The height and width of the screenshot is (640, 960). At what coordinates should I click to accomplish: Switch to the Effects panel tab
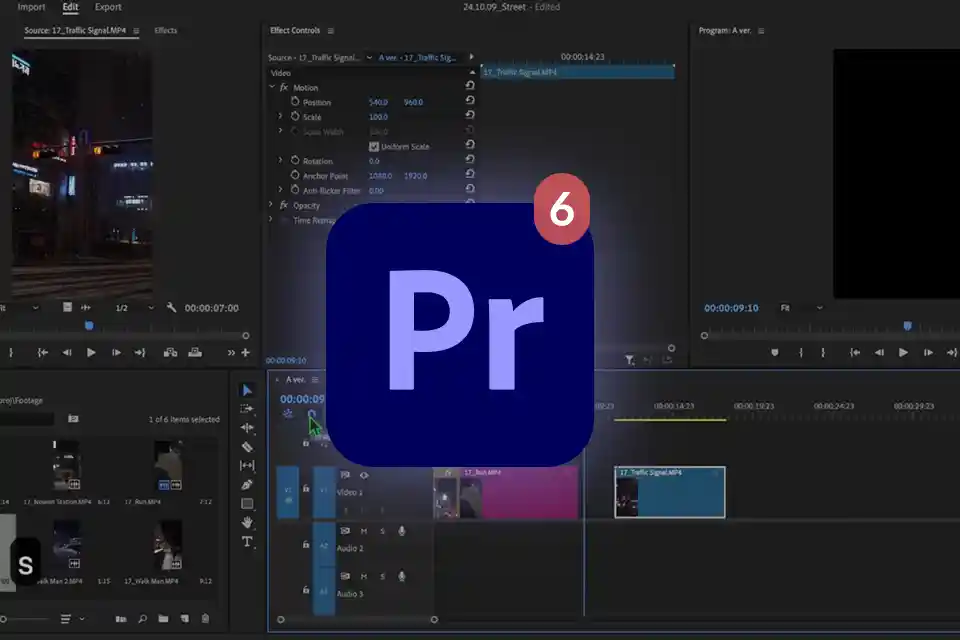pos(165,30)
